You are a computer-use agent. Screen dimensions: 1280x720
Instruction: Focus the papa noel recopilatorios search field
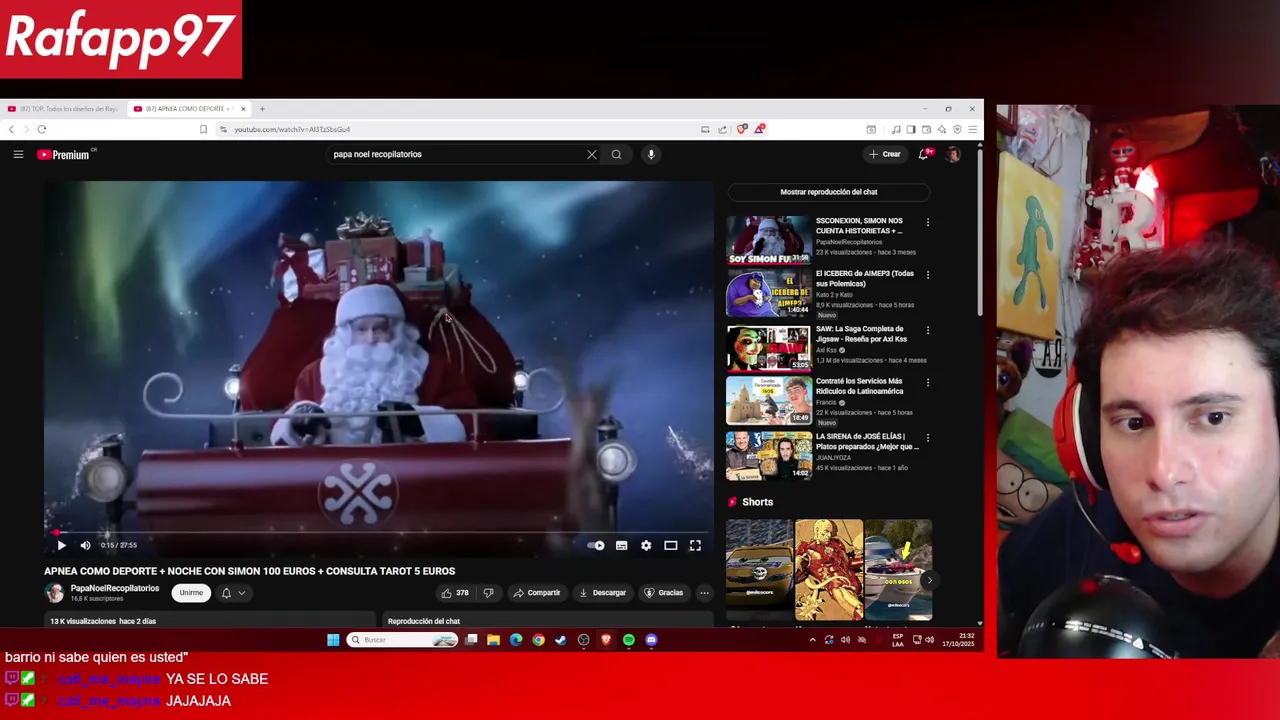pyautogui.click(x=455, y=154)
